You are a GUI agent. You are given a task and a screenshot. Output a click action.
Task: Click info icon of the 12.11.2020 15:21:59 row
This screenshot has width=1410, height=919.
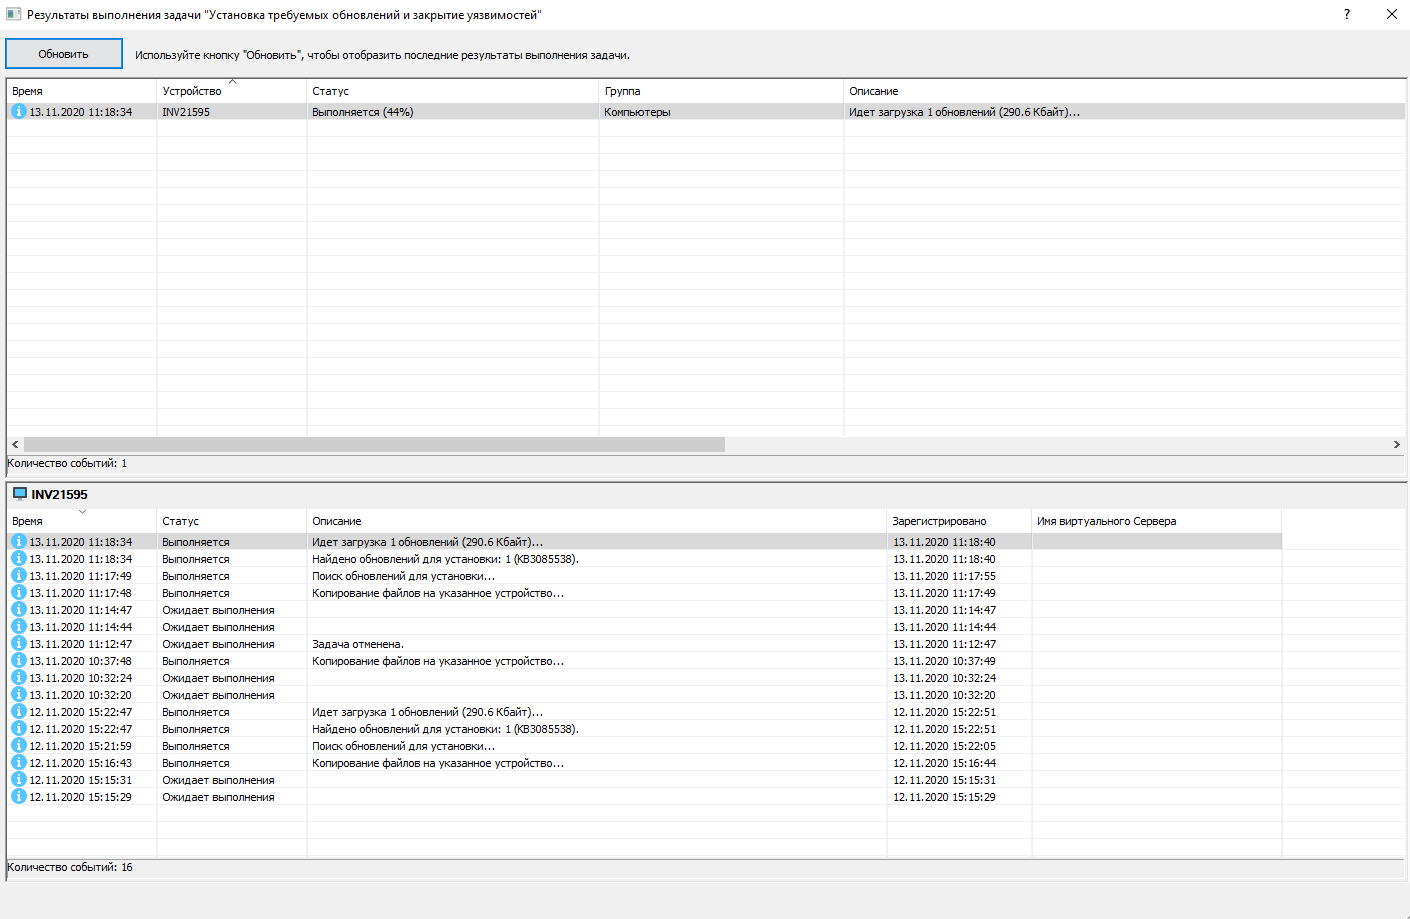(x=18, y=746)
